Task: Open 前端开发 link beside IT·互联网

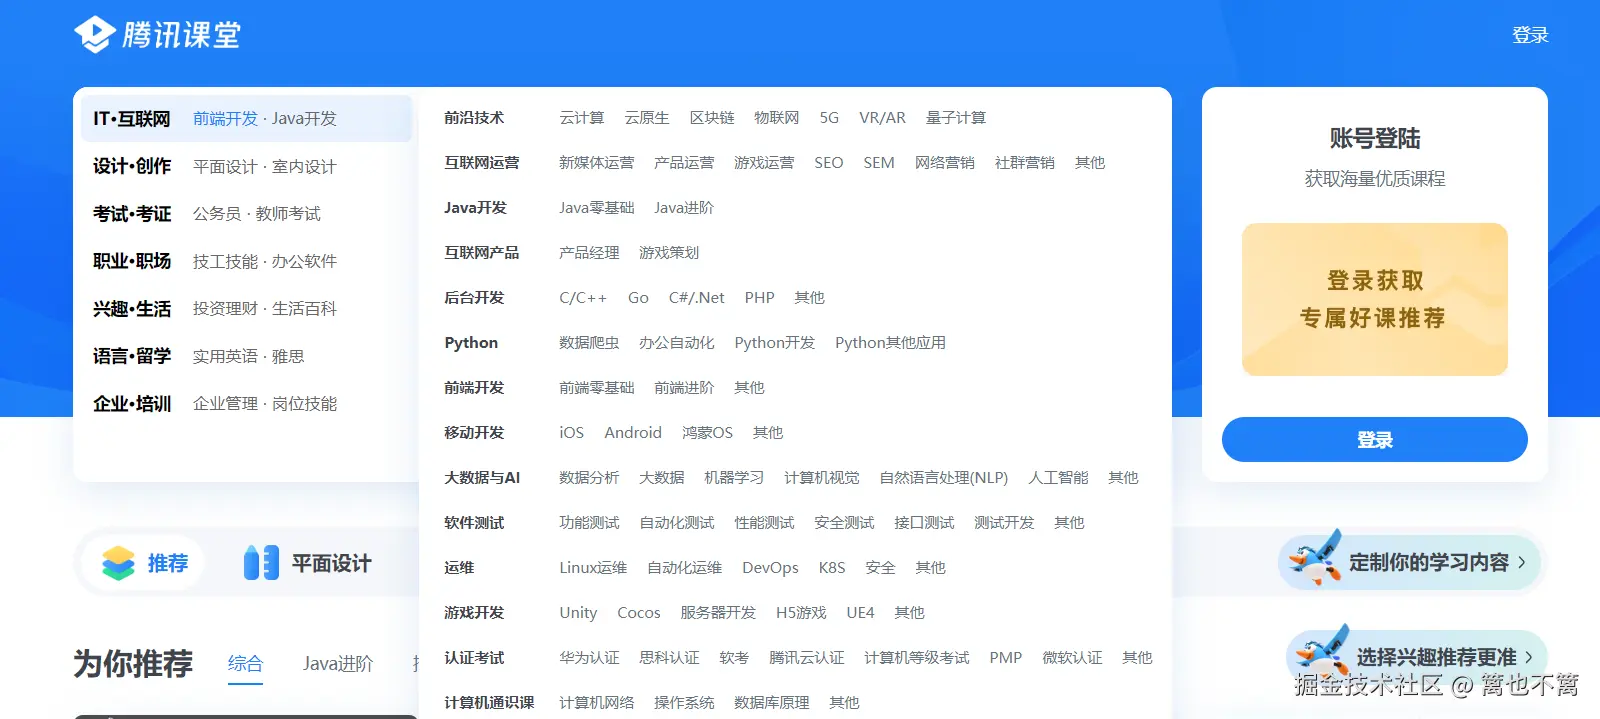Action: click(x=225, y=119)
